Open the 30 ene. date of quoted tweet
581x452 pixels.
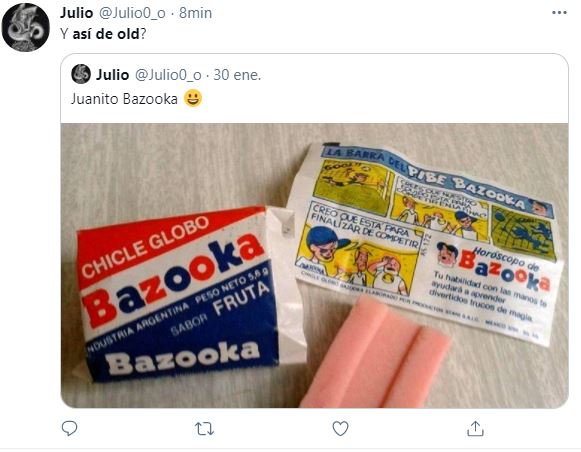[237, 75]
